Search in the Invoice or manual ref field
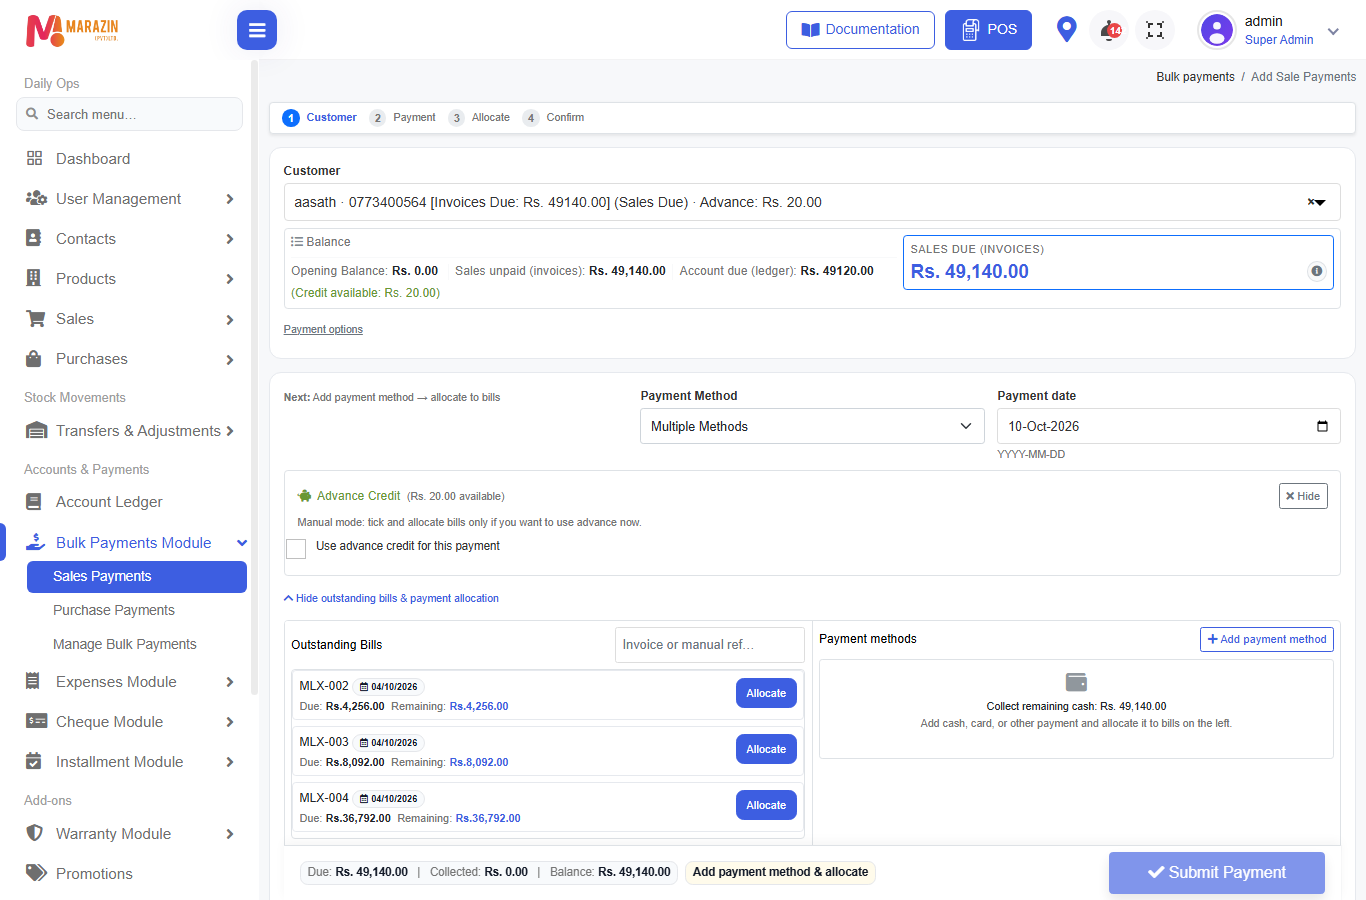Image resolution: width=1366 pixels, height=900 pixels. 710,645
